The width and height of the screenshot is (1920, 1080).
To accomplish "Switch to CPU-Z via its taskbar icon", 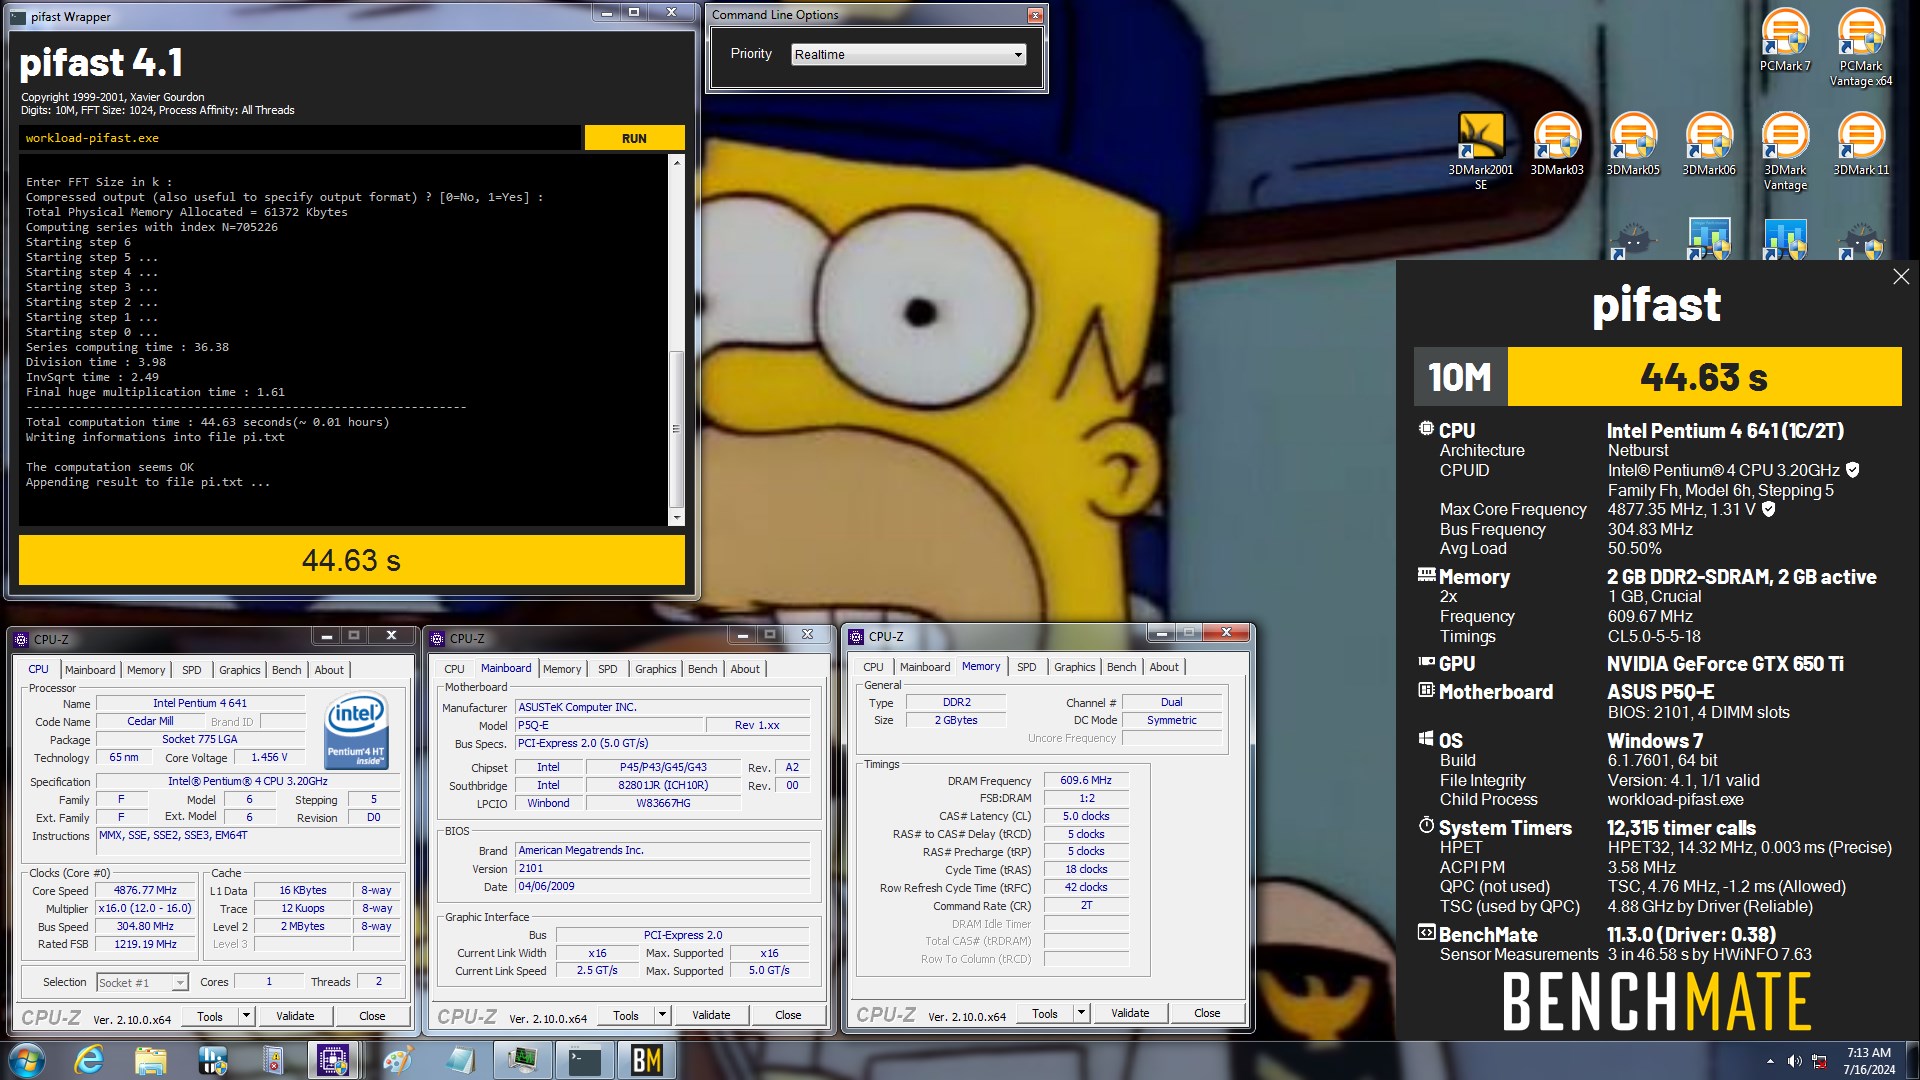I will pos(333,1060).
